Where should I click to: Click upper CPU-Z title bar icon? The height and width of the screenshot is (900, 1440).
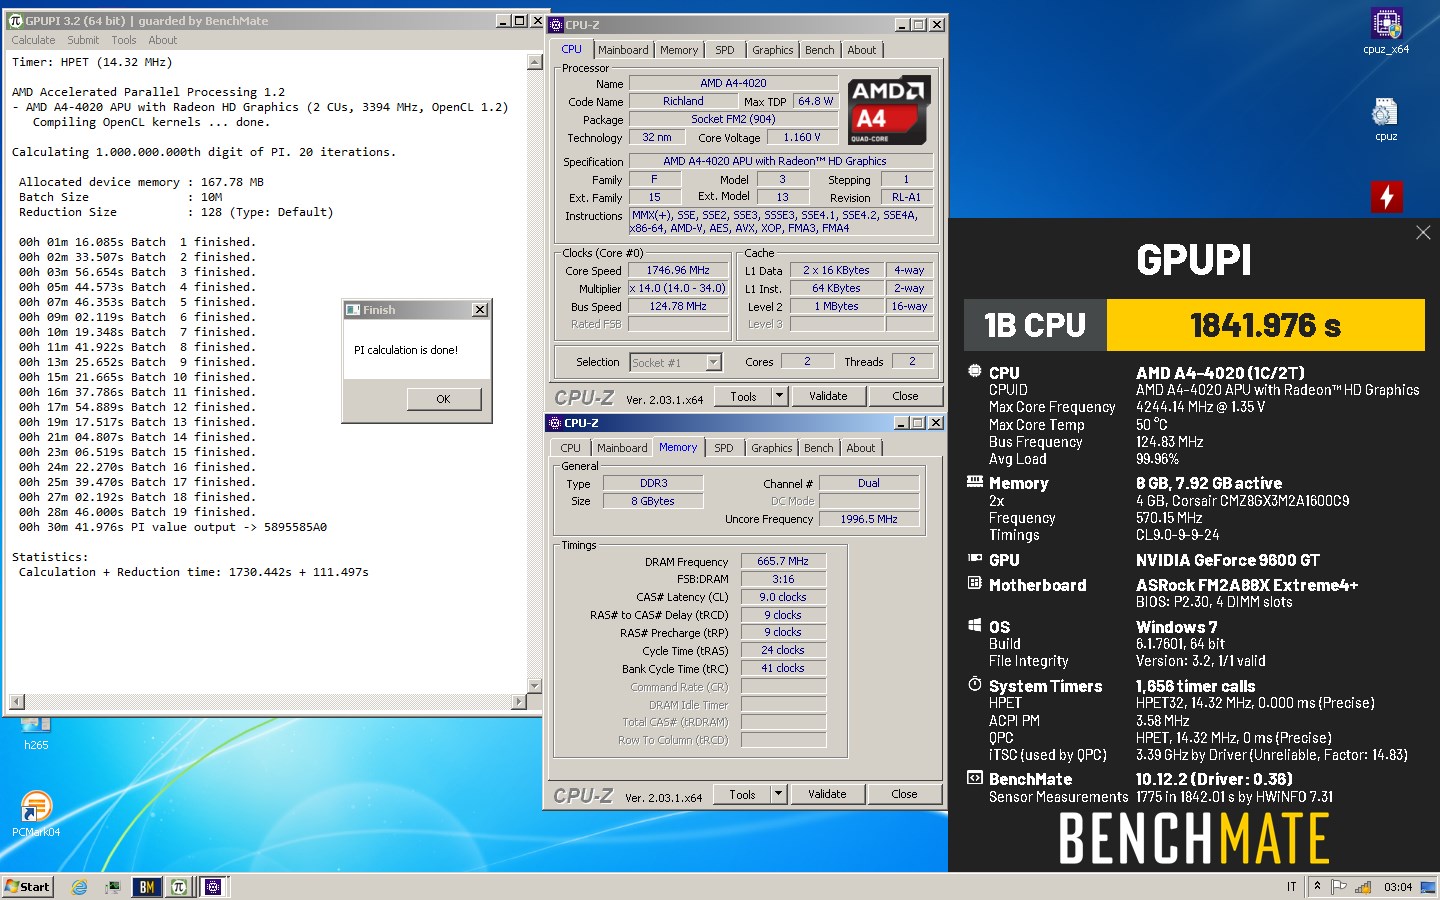[556, 24]
